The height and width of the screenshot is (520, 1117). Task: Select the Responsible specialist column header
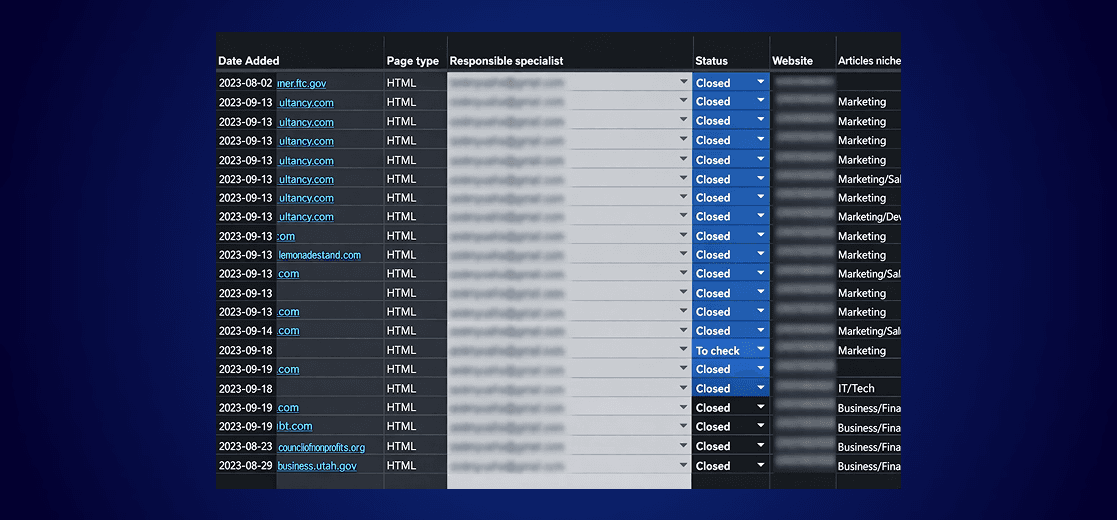tap(506, 61)
